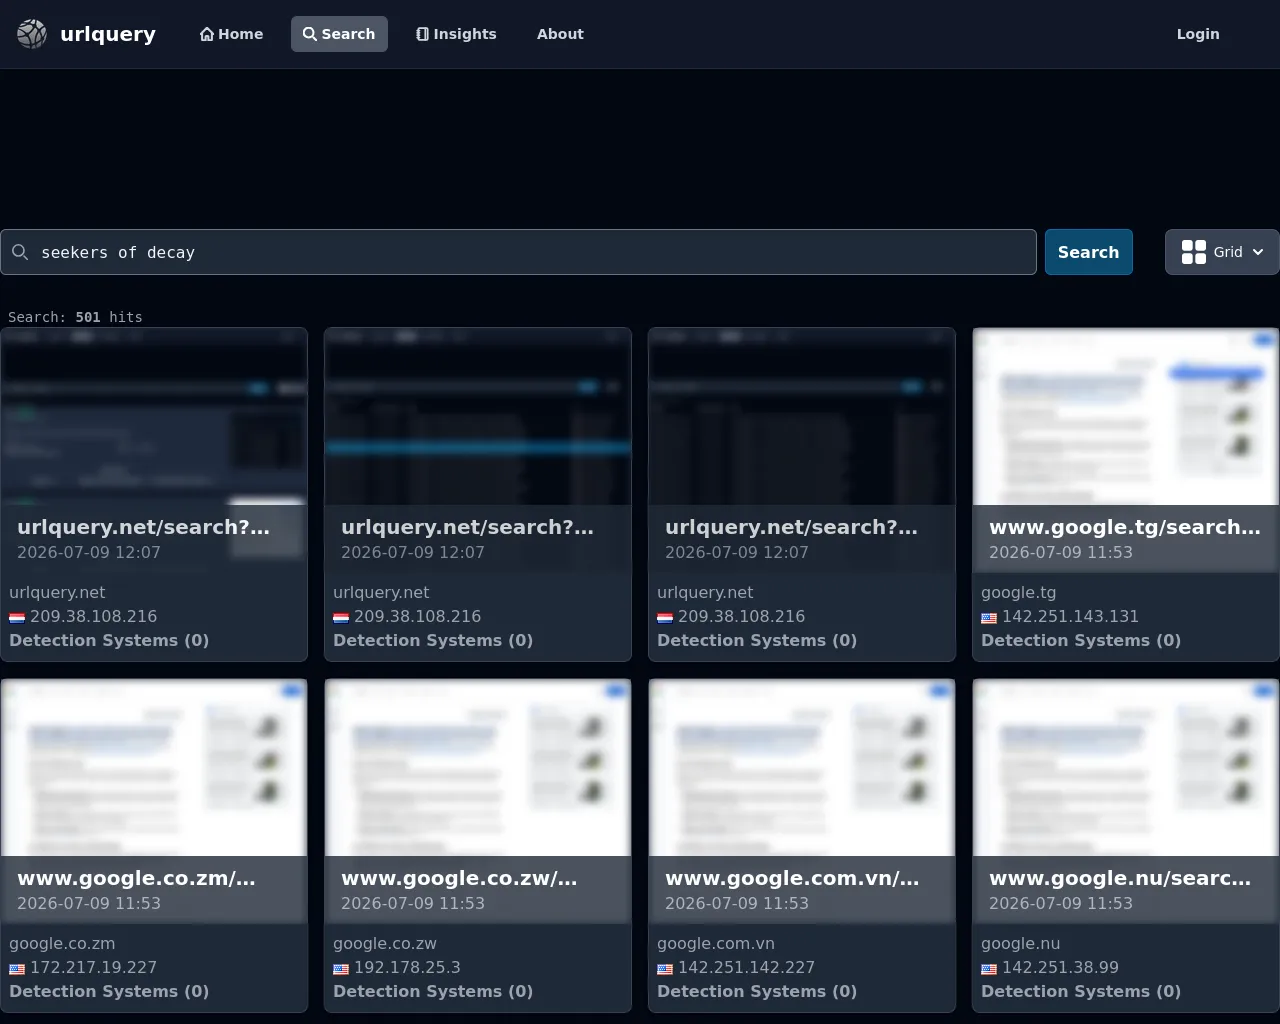The height and width of the screenshot is (1024, 1280).
Task: Click the blue Search button
Action: pyautogui.click(x=1089, y=252)
